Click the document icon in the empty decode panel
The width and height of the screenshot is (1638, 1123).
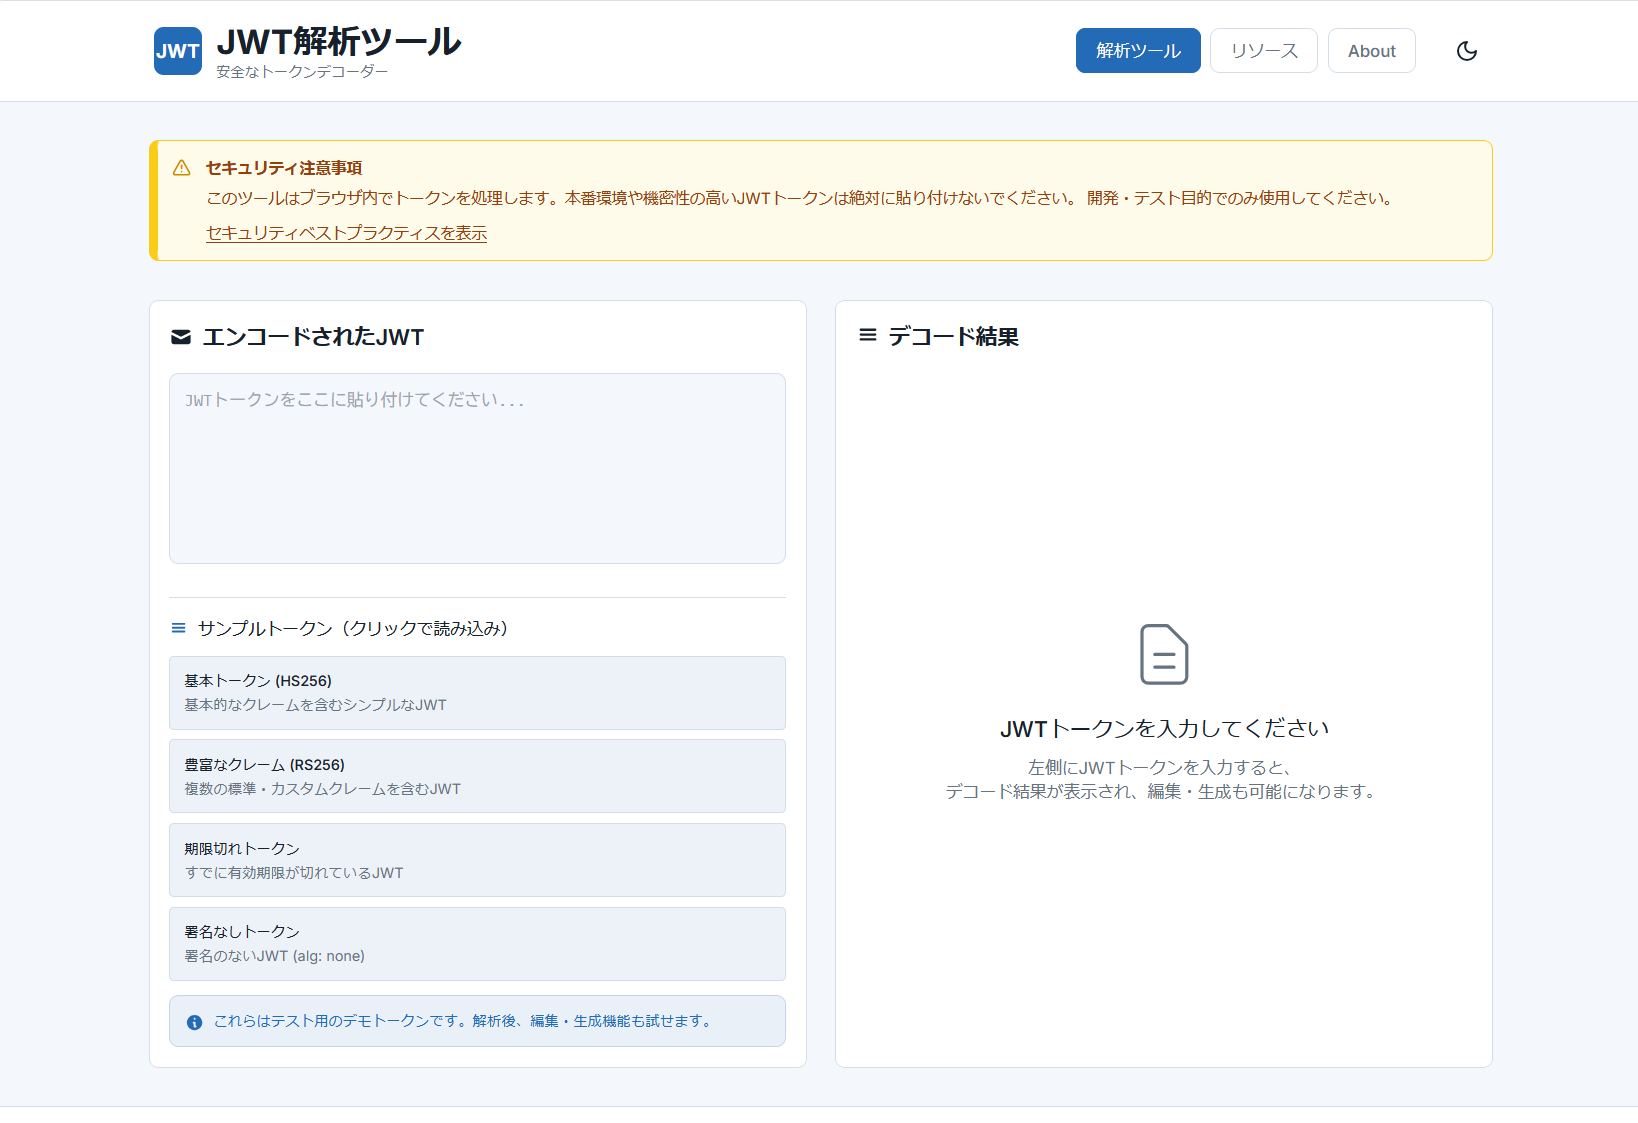[1164, 654]
